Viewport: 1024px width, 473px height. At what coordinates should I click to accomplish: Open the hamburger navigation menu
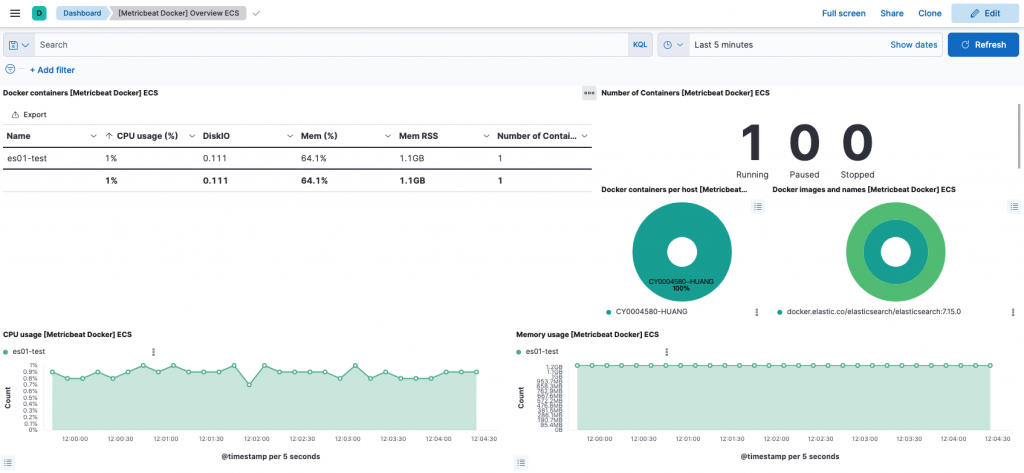coord(15,13)
